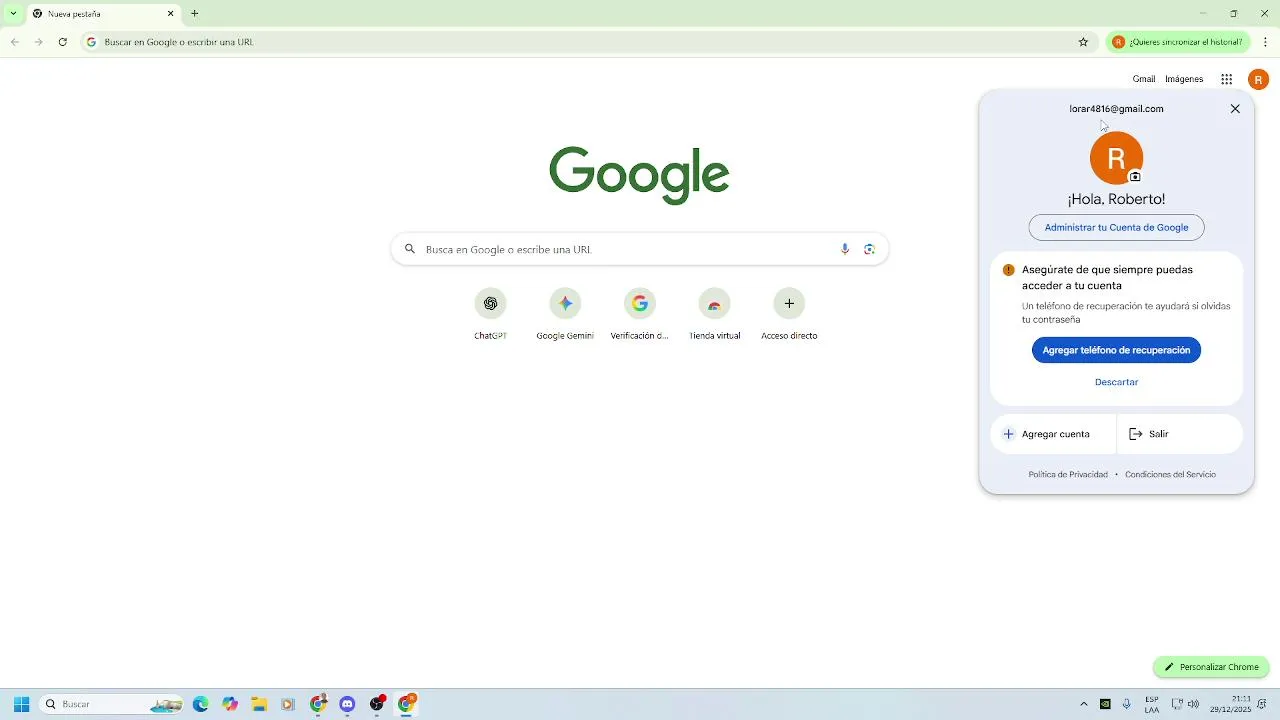Open a new tab with plus button
The width and height of the screenshot is (1280, 720).
click(x=195, y=14)
